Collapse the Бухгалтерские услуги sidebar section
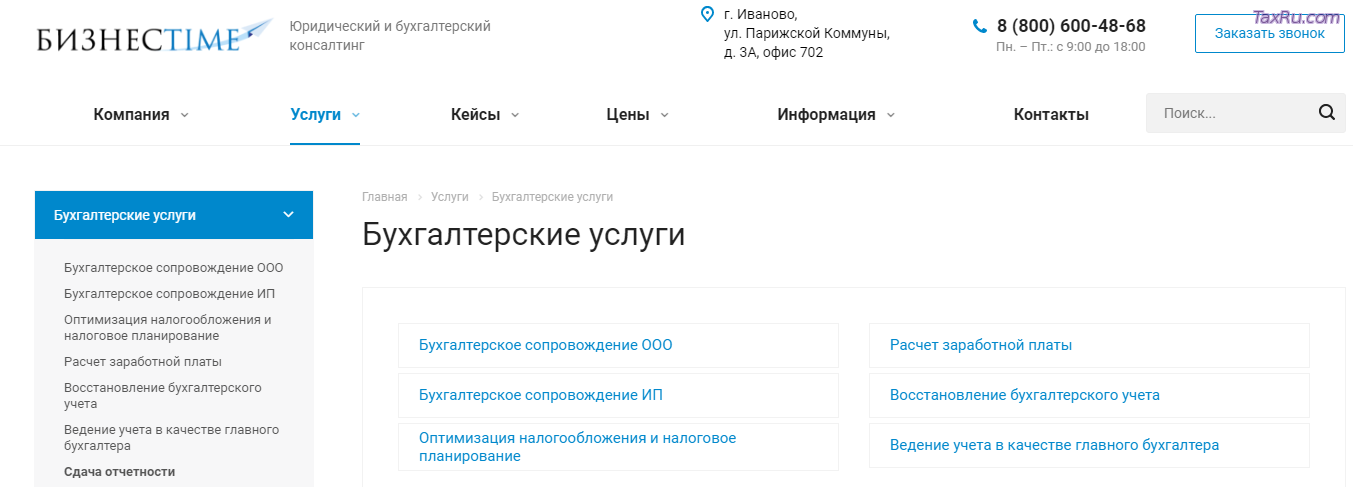The image size is (1353, 487). [288, 215]
